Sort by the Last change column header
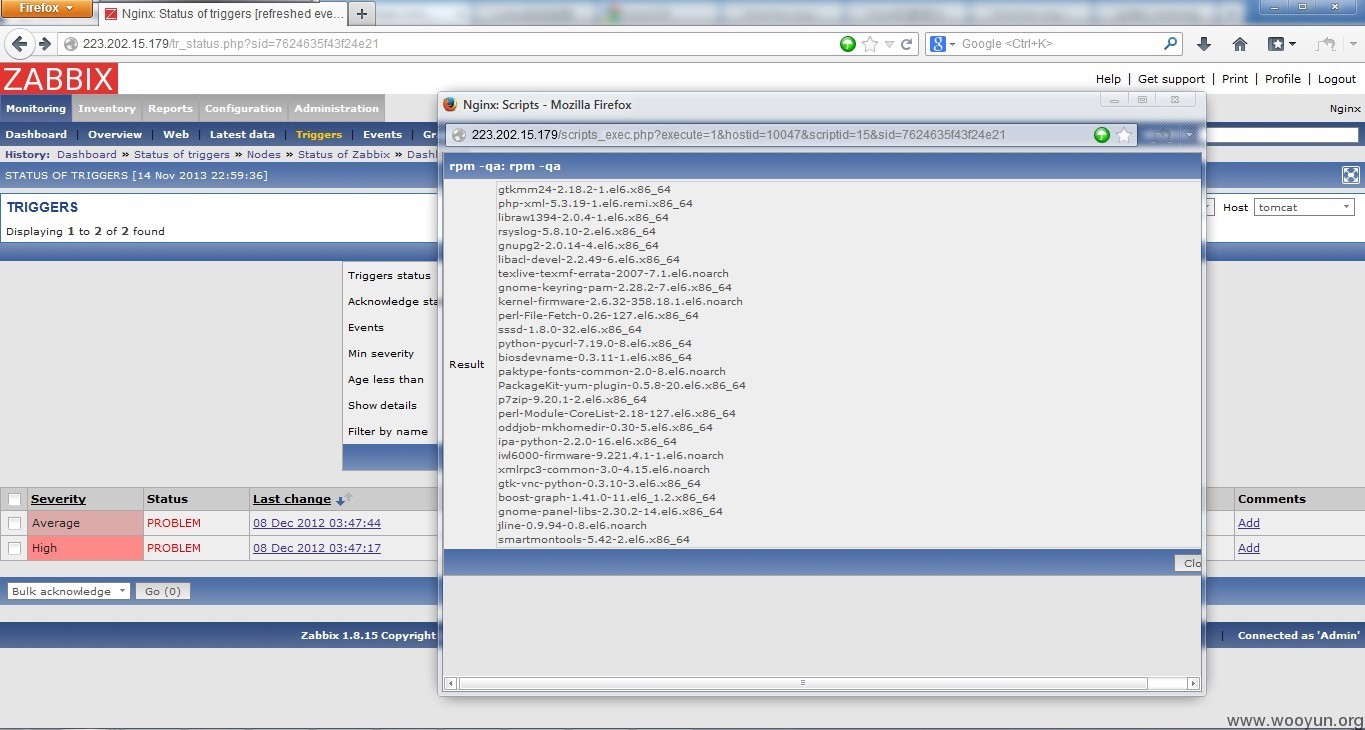This screenshot has height=730, width=1365. point(292,499)
